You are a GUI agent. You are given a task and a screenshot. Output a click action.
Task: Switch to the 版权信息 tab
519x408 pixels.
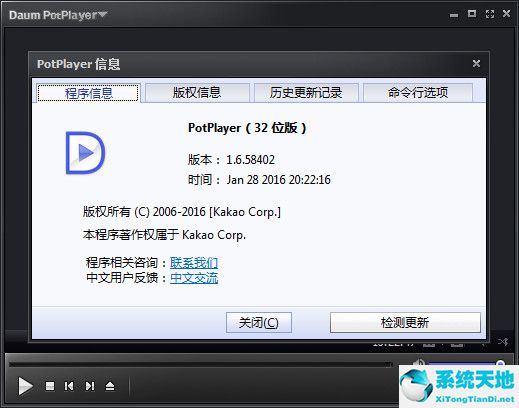pos(197,92)
